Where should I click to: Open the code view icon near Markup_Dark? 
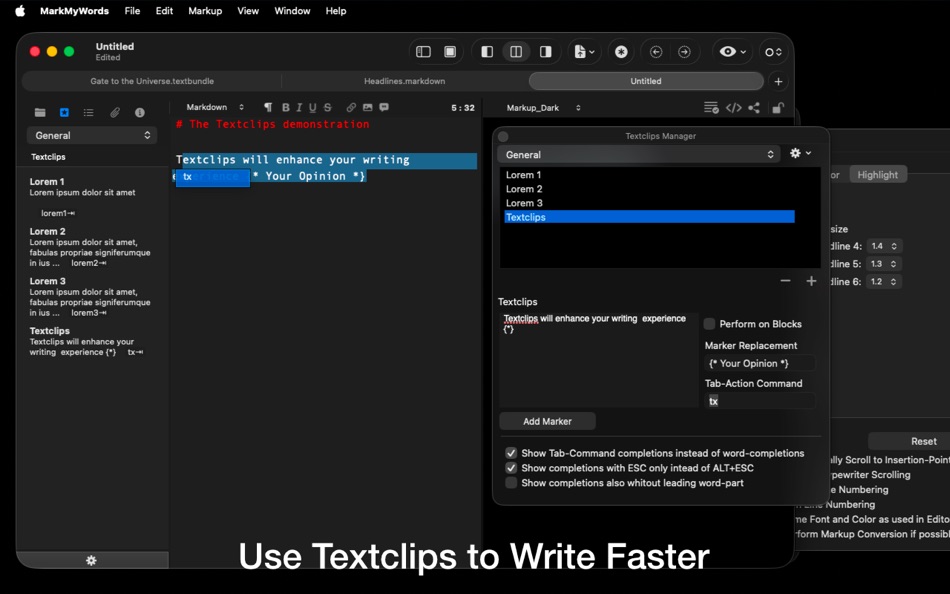(x=733, y=107)
